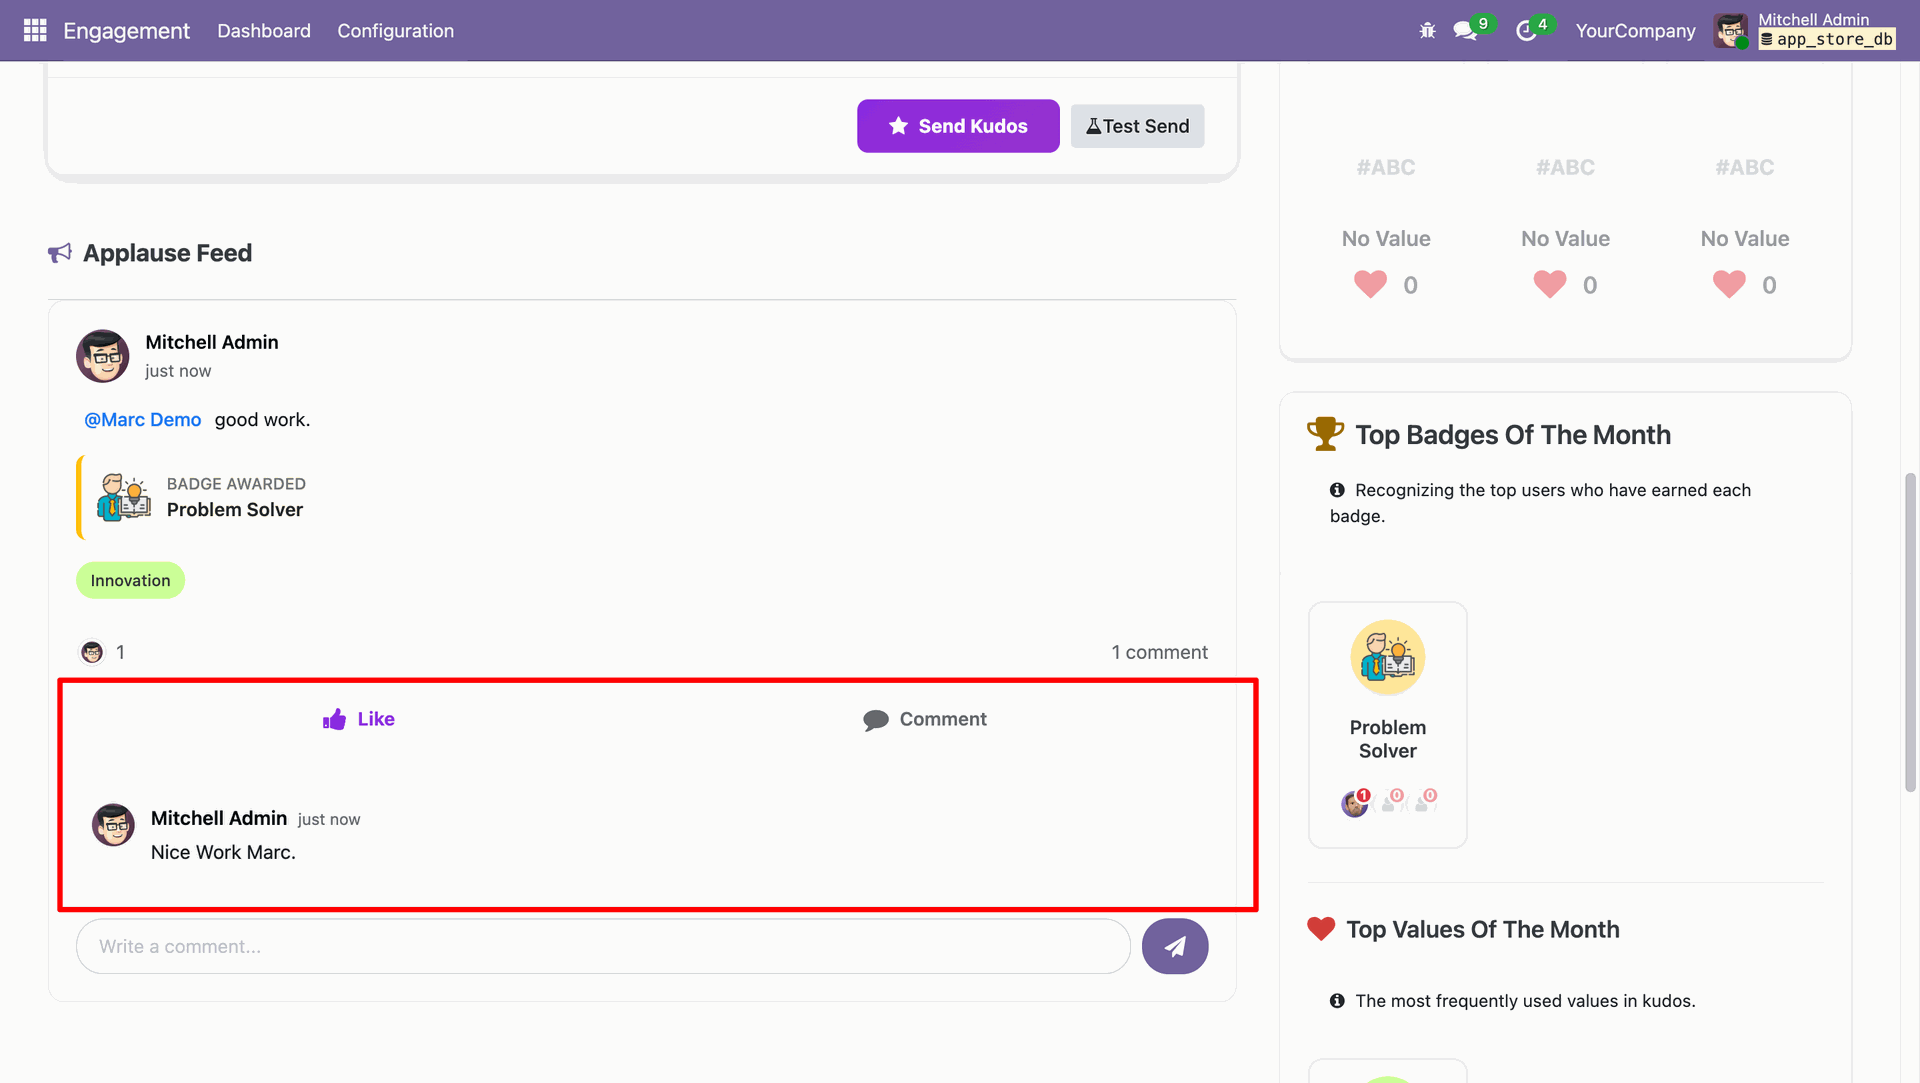Click the third No Value heart icon
This screenshot has height=1083, width=1920.
click(1728, 285)
